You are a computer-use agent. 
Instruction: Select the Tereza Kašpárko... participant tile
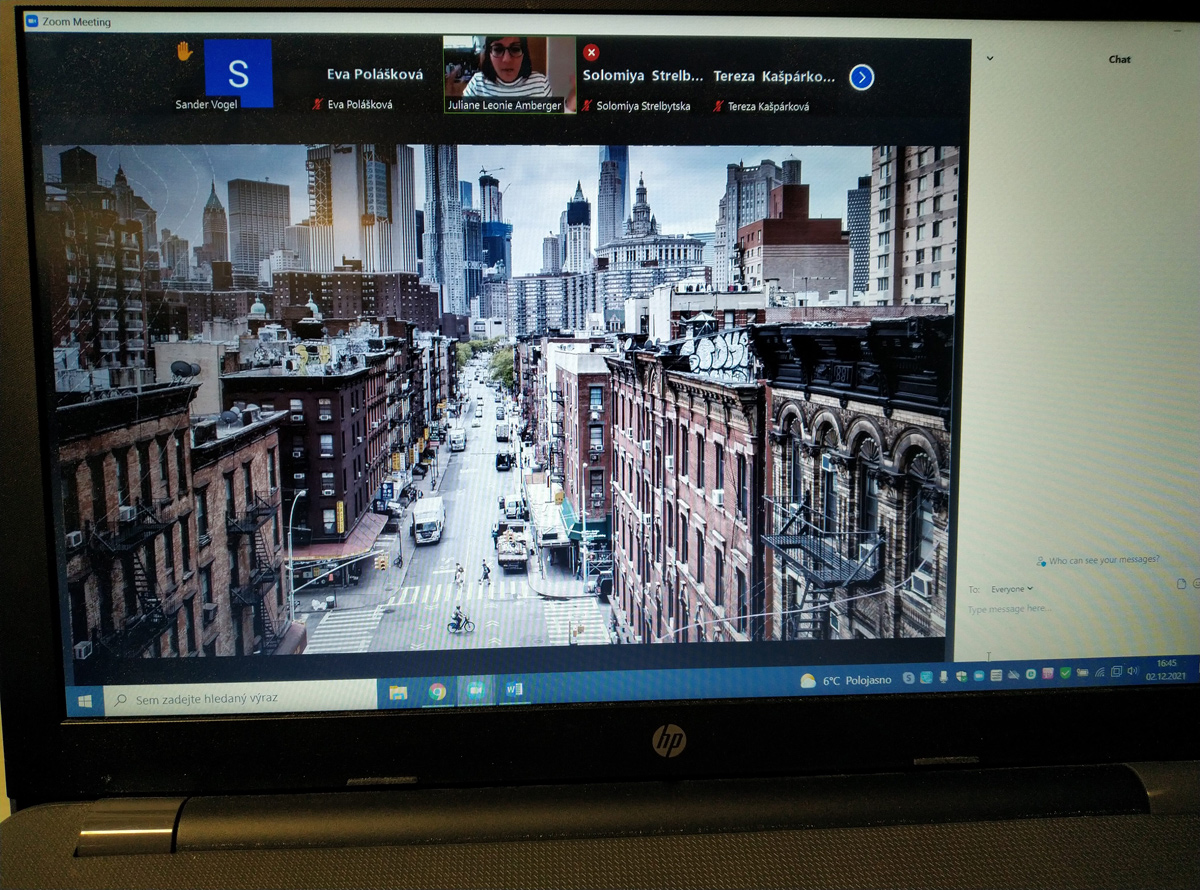[x=775, y=77]
